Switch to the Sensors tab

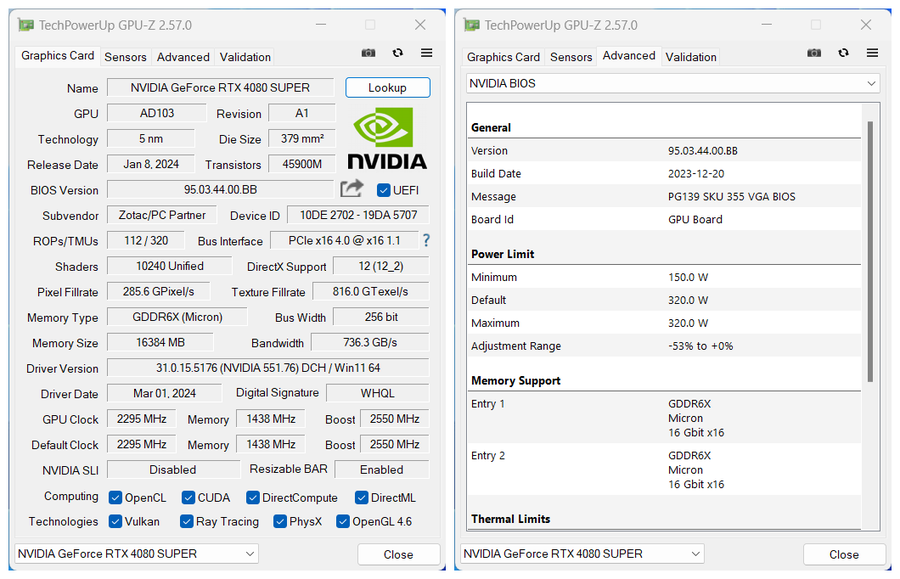click(125, 57)
